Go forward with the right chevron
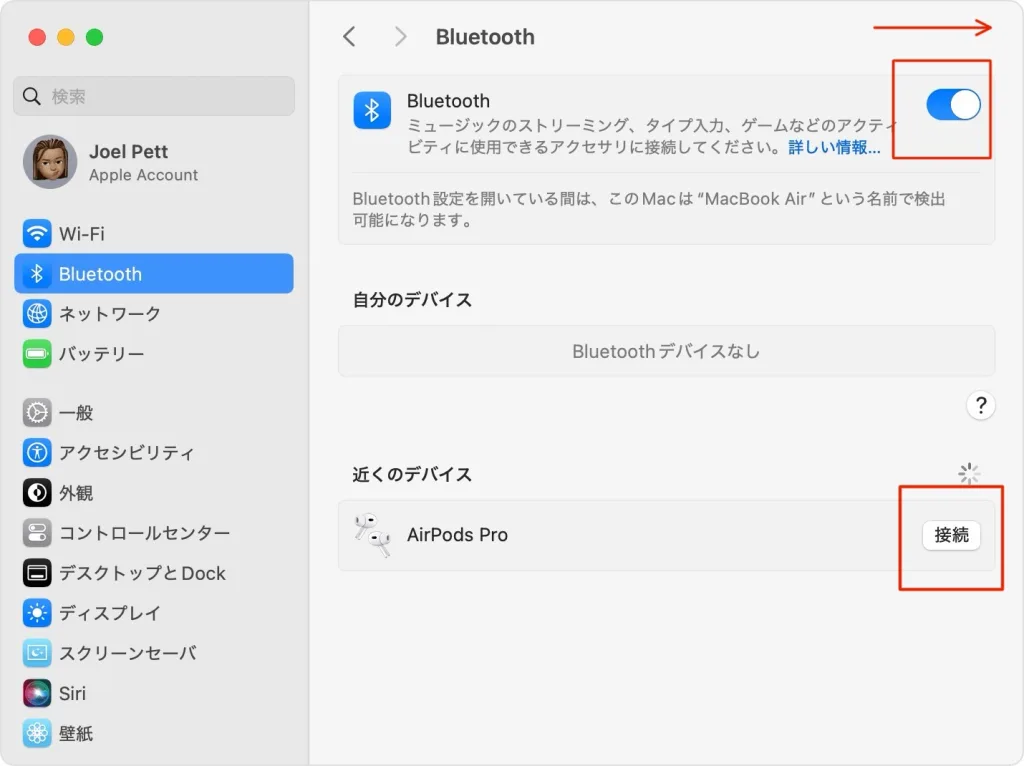Viewport: 1024px width, 766px height. [400, 37]
